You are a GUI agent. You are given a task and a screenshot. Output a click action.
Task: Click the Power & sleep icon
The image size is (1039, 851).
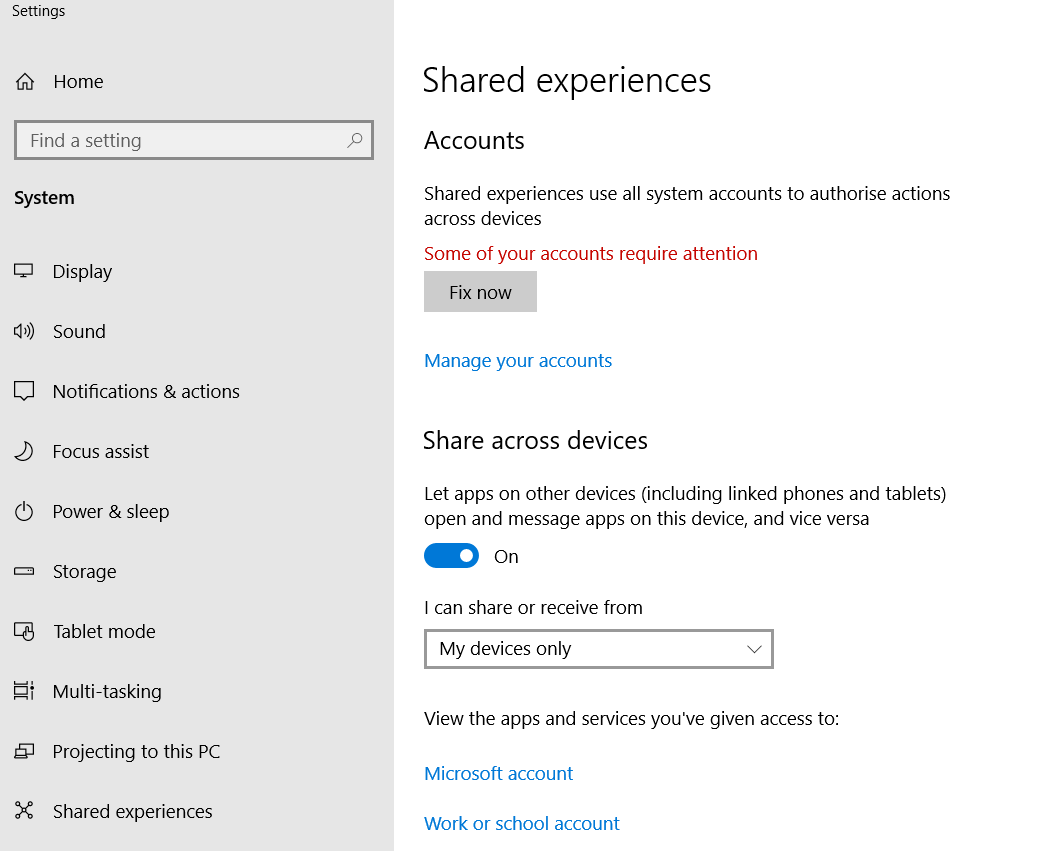coord(24,511)
